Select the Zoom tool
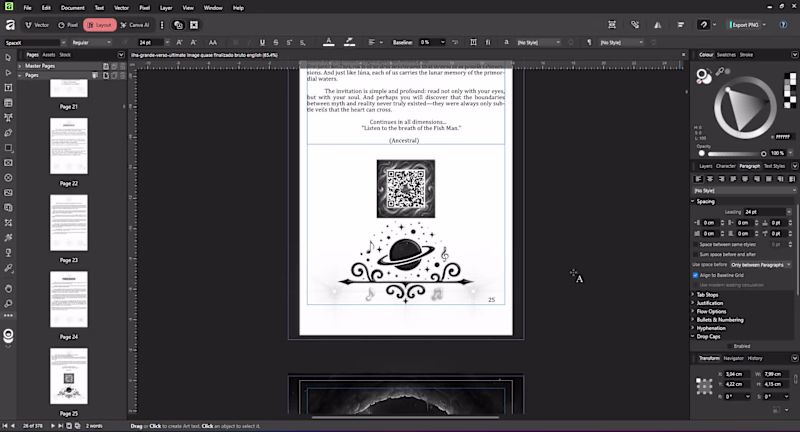Screen dimensions: 800x432 8,303
